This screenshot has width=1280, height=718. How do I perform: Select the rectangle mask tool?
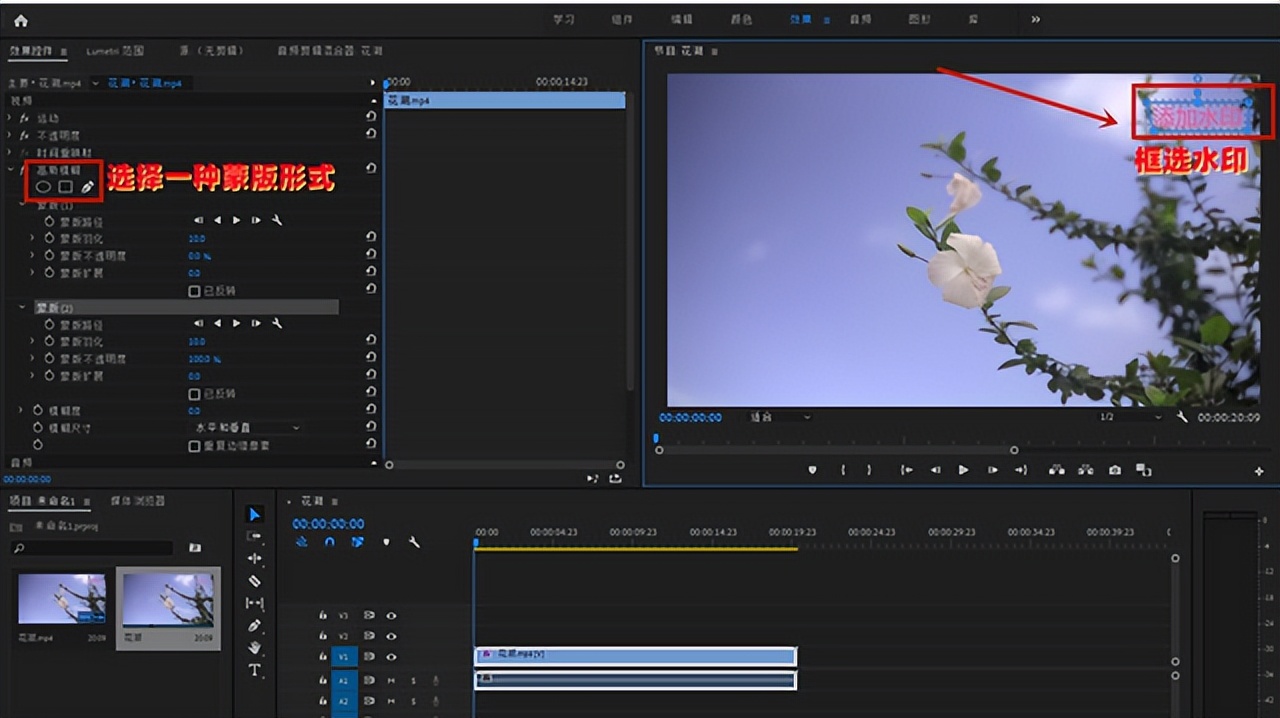[x=65, y=187]
